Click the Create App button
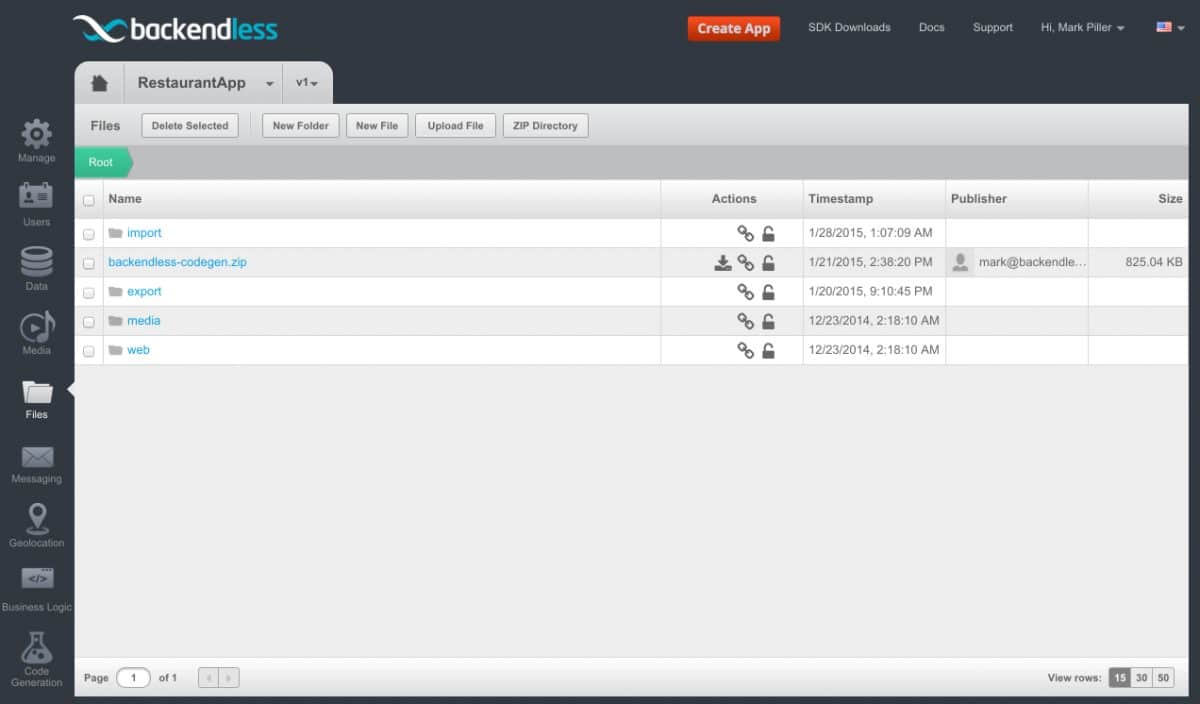Screen dimensions: 1200x704 pos(734,28)
